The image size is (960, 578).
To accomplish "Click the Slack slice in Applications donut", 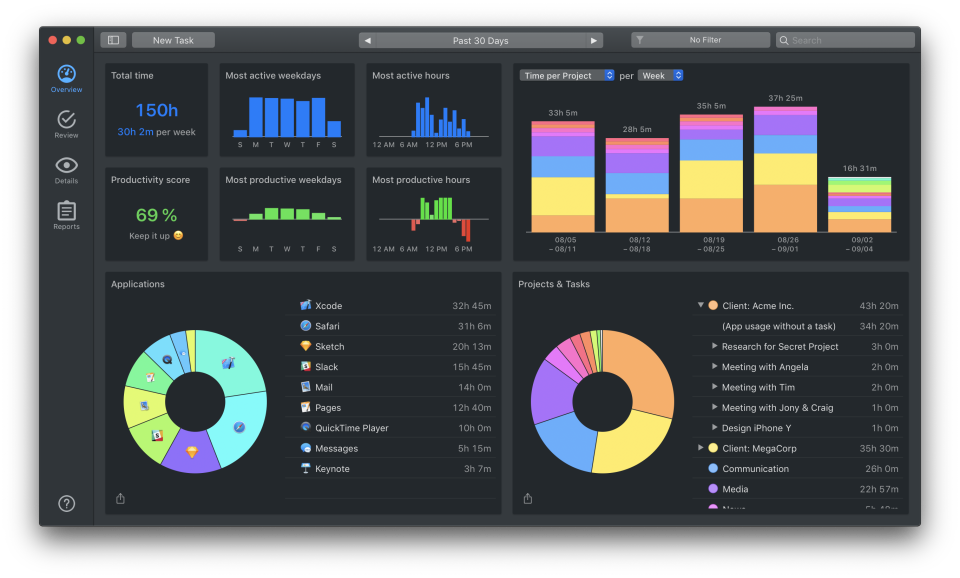I will [x=157, y=435].
